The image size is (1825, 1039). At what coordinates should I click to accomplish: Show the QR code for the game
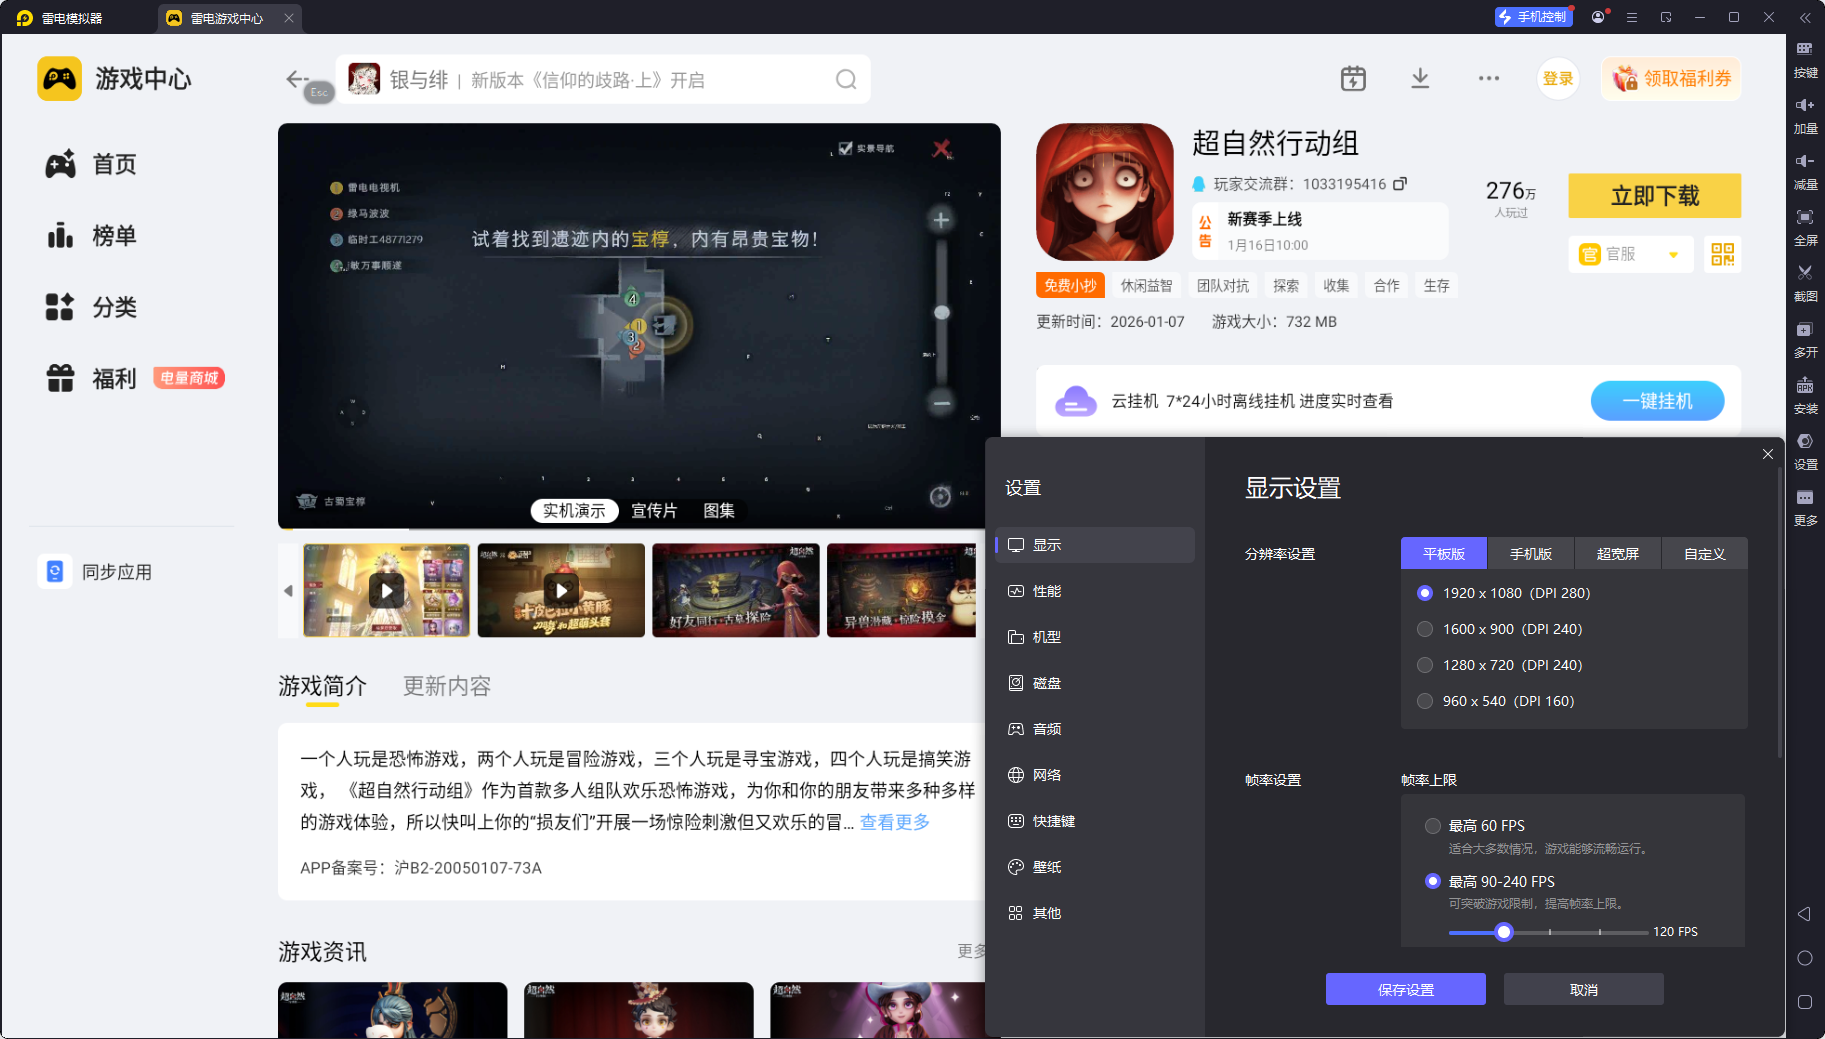click(x=1722, y=254)
